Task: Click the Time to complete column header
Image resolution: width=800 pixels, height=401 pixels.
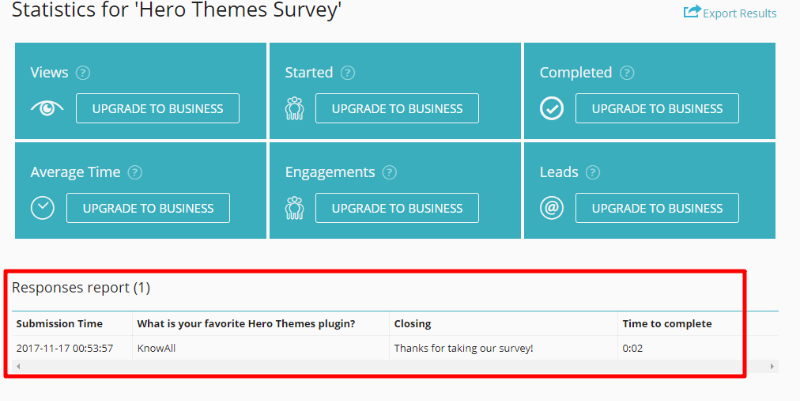Action: [x=667, y=324]
